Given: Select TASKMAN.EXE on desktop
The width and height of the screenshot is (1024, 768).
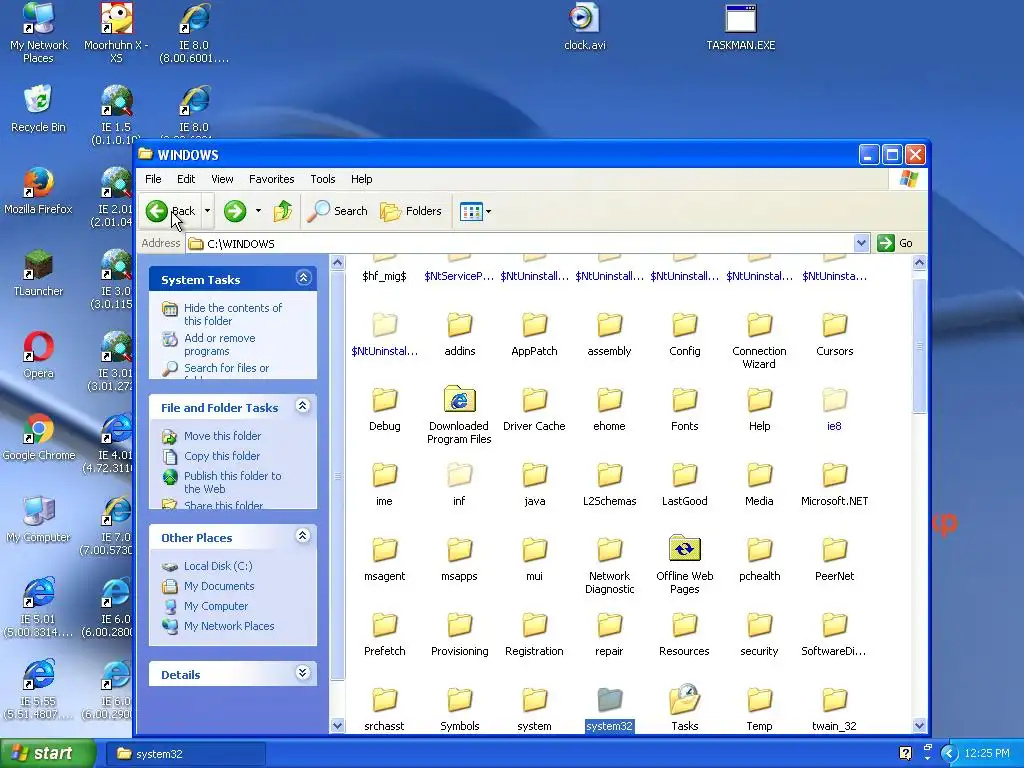Looking at the screenshot, I should click(x=741, y=27).
